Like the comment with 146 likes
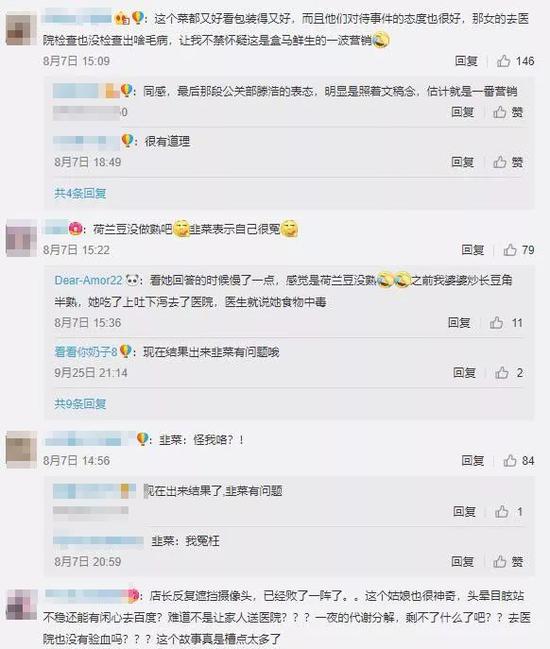This screenshot has width=550, height=649. pyautogui.click(x=504, y=61)
